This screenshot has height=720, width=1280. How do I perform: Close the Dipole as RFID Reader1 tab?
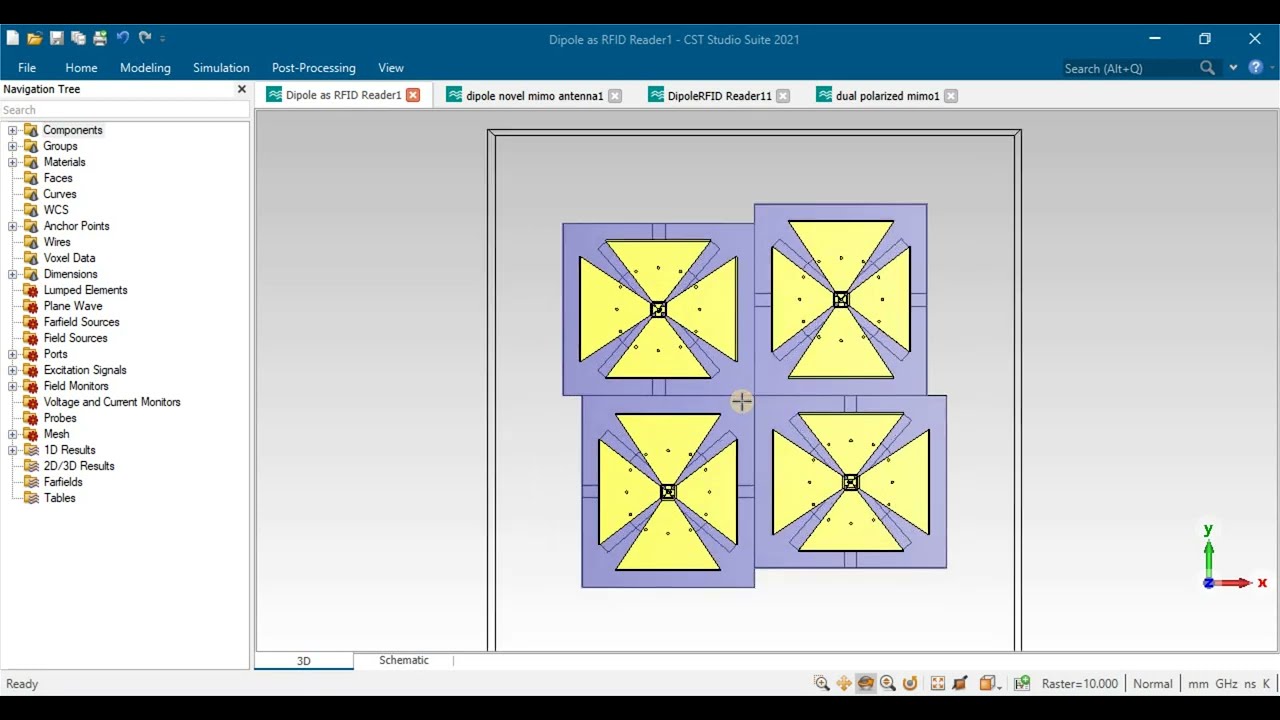[x=413, y=95]
